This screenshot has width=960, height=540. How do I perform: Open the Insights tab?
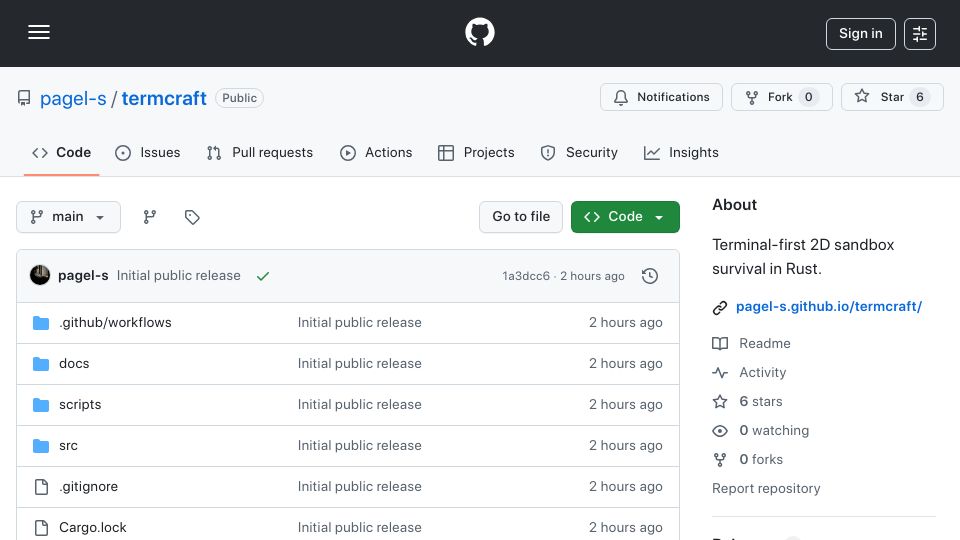click(681, 152)
